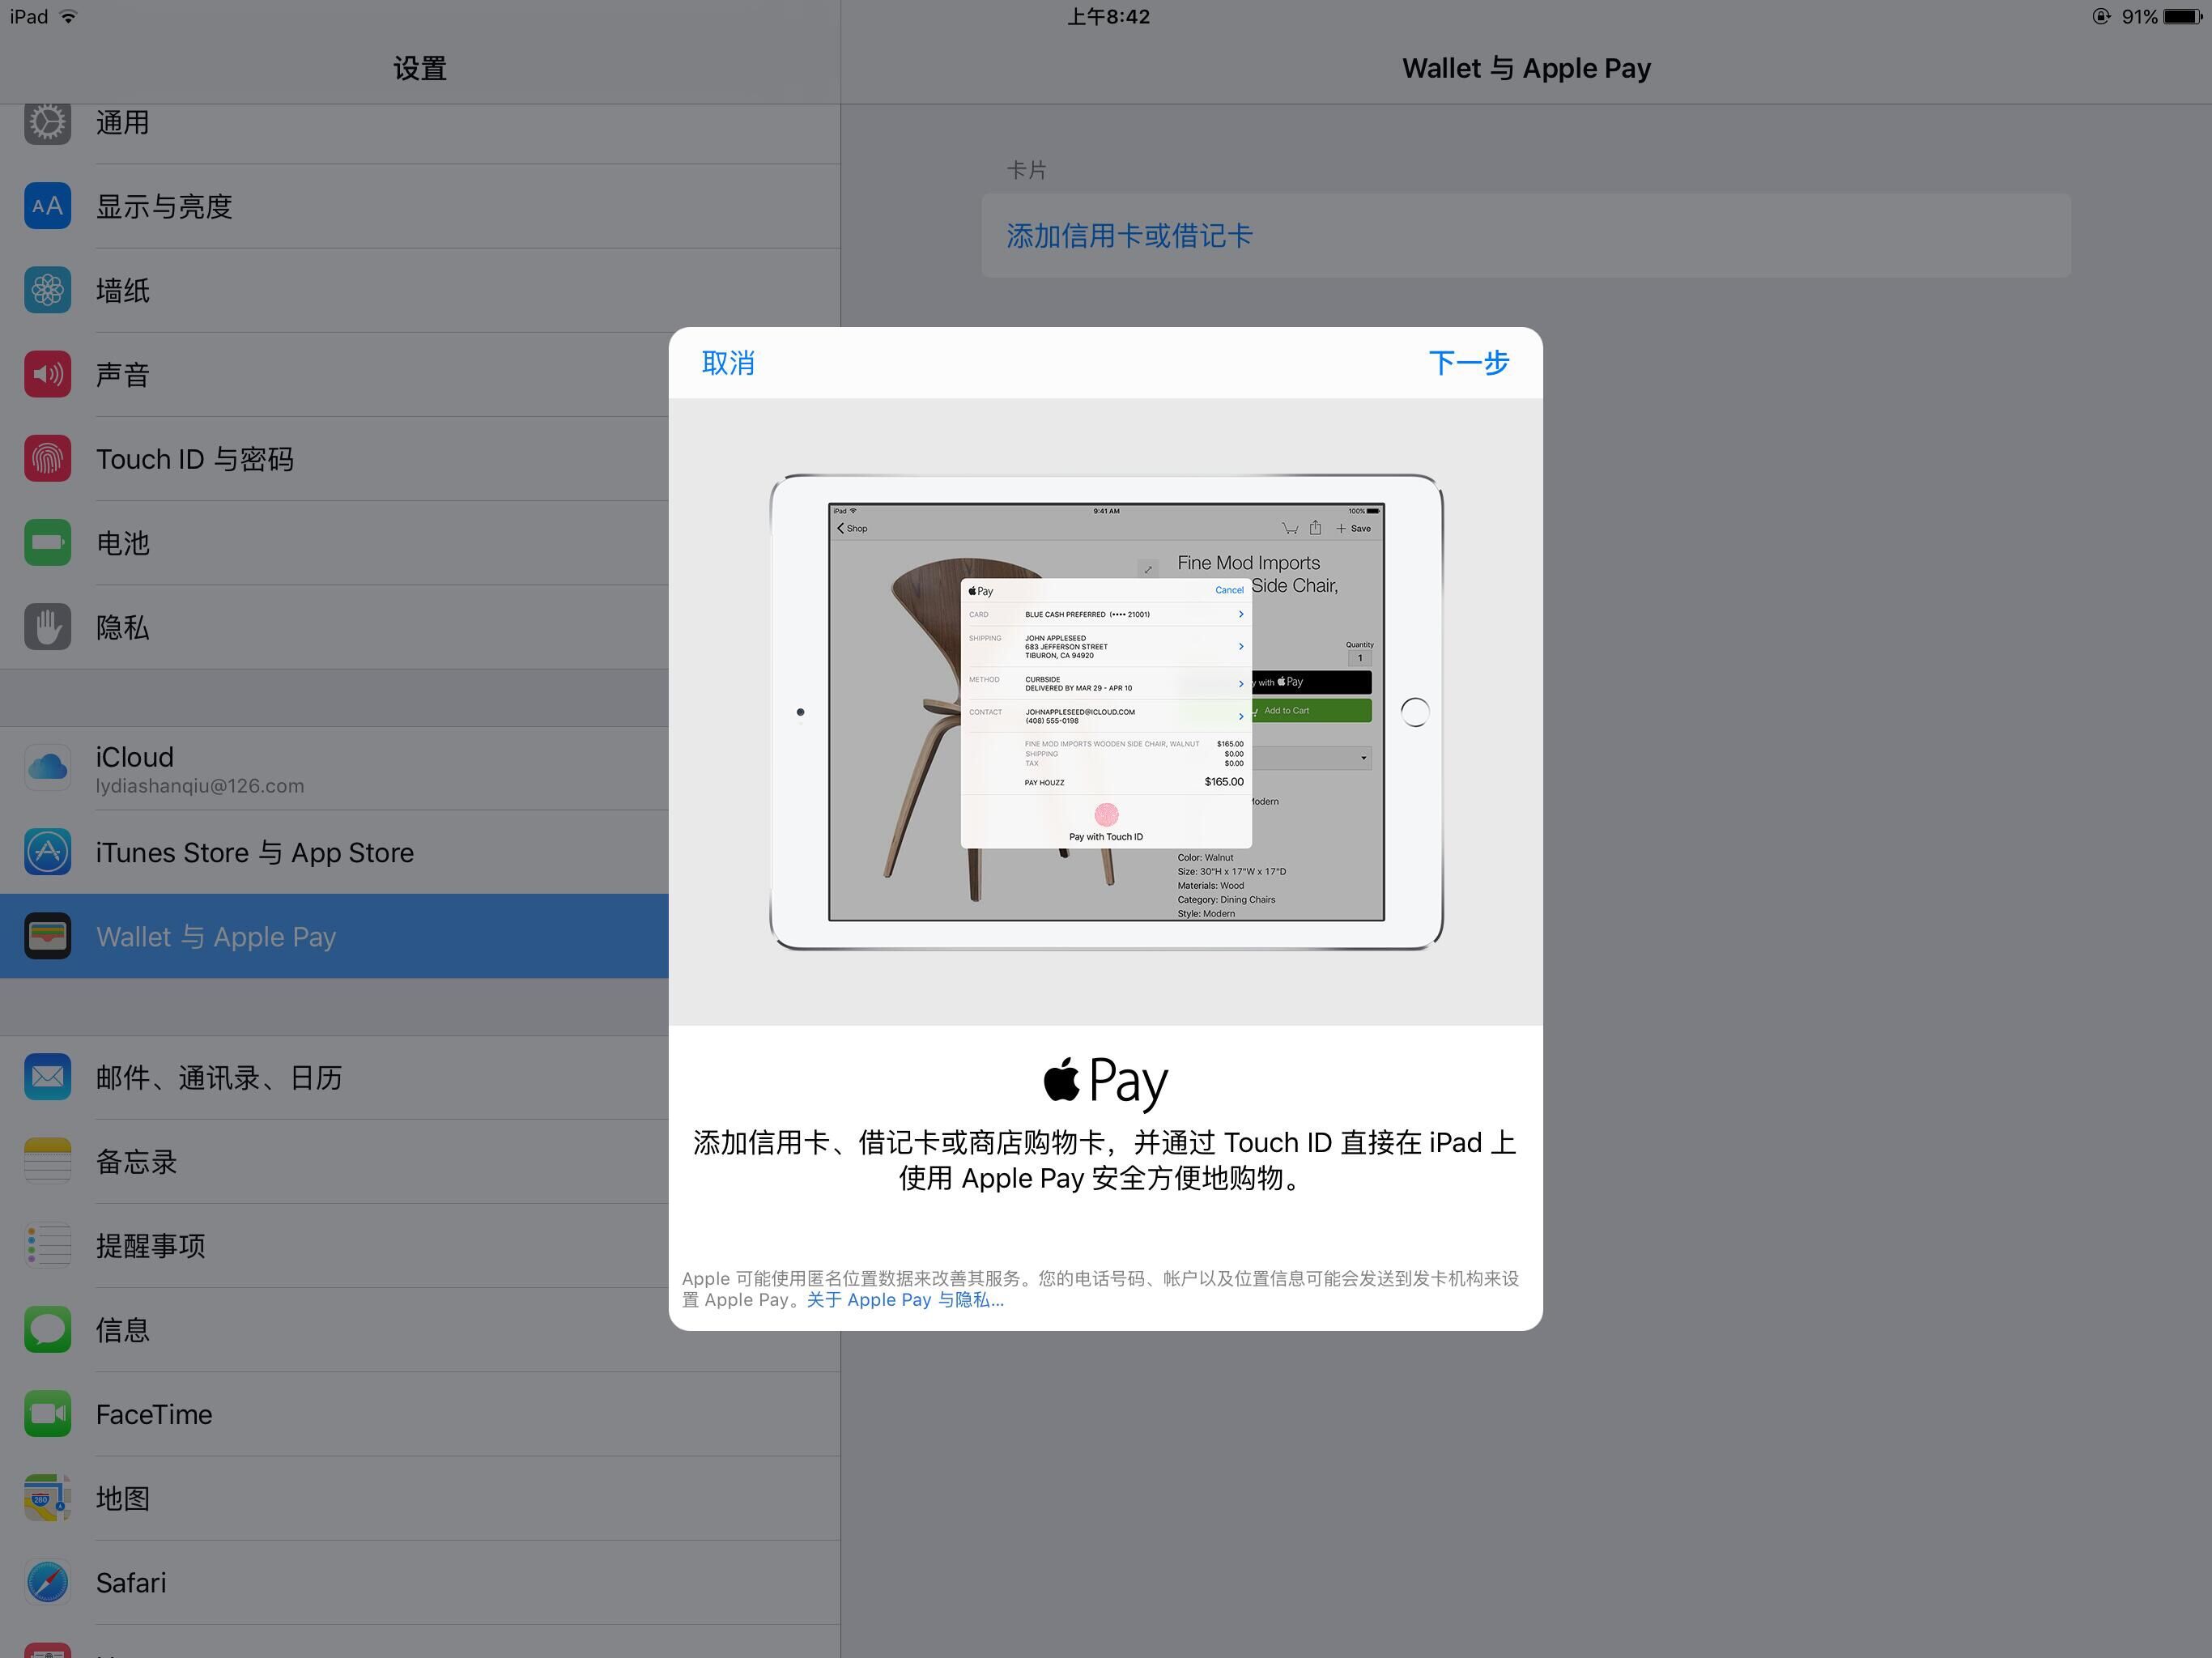2212x1658 pixels.
Task: Tap the 设置 title header
Action: coord(420,68)
